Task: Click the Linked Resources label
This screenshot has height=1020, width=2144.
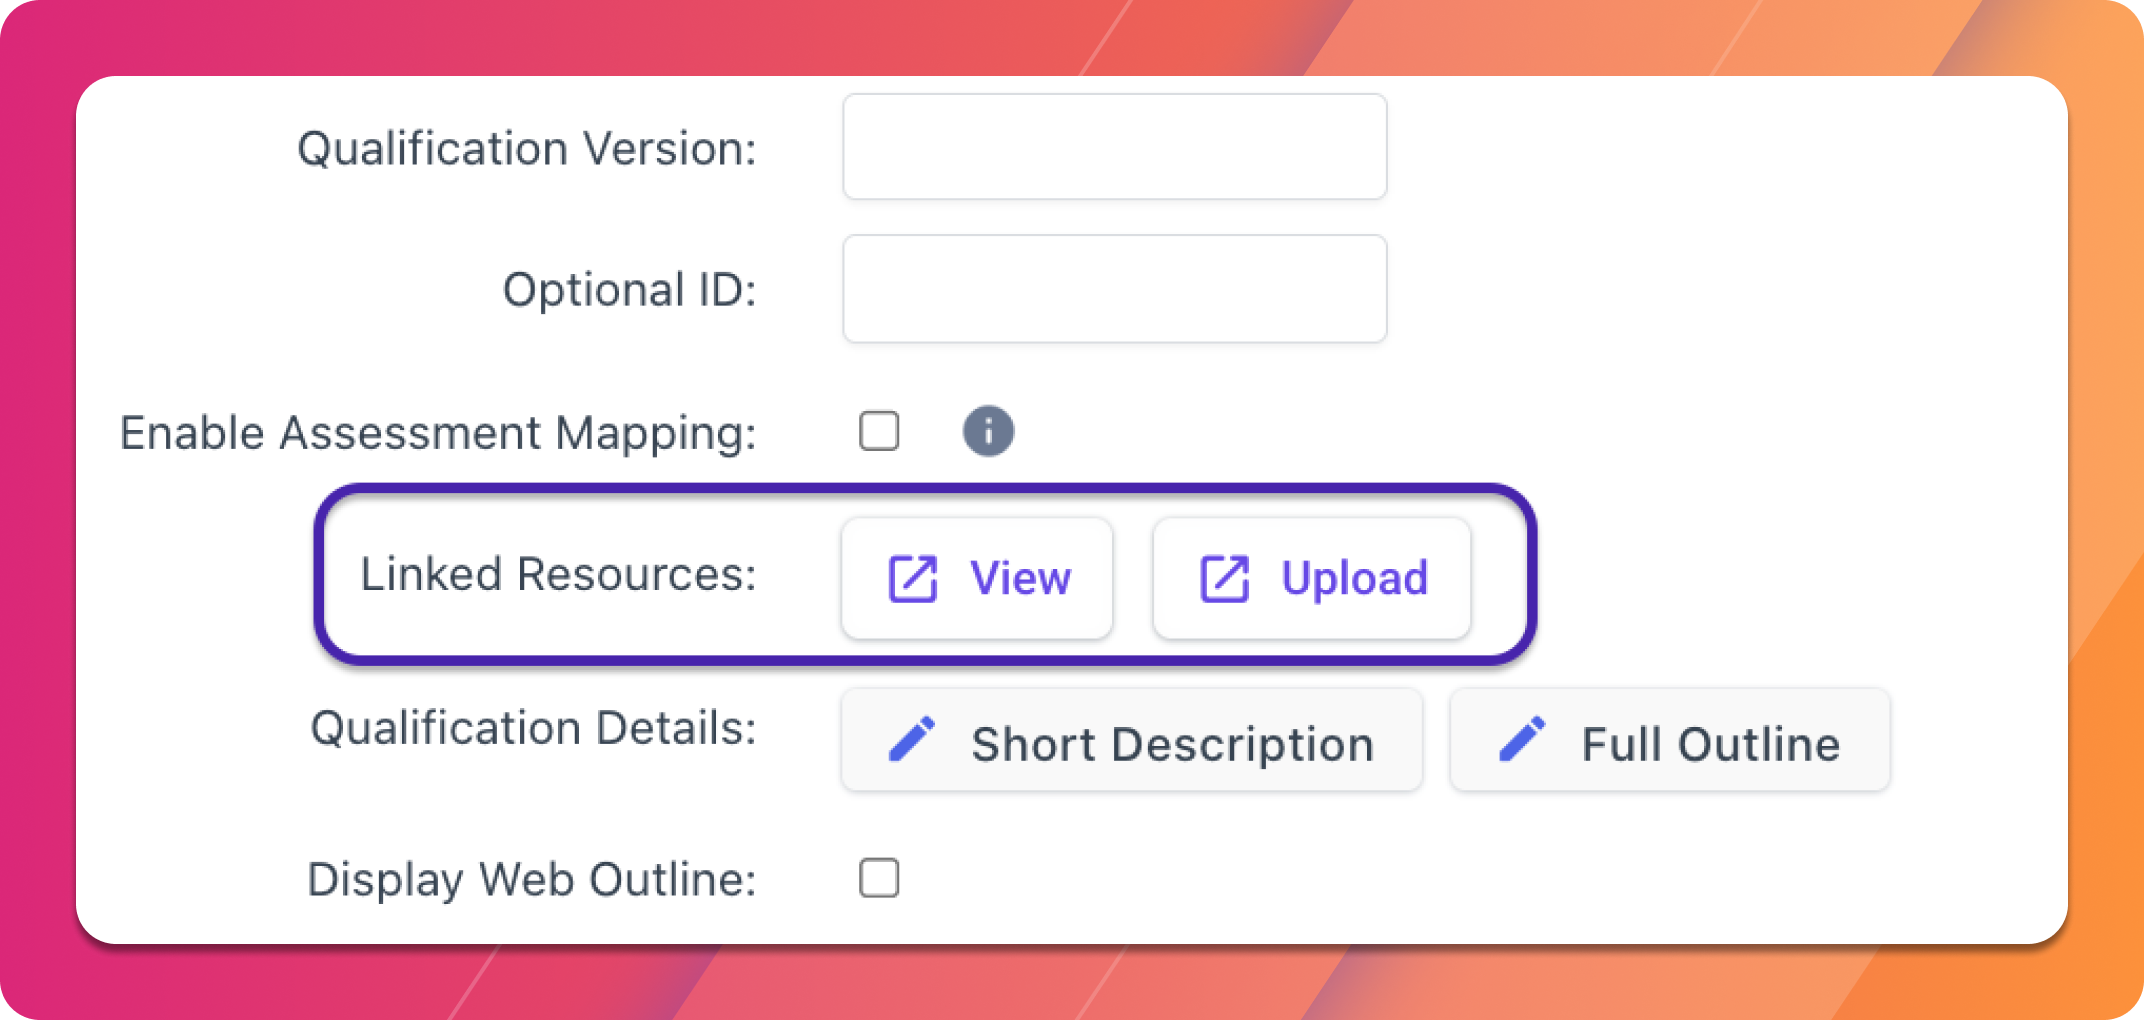Action: 558,574
